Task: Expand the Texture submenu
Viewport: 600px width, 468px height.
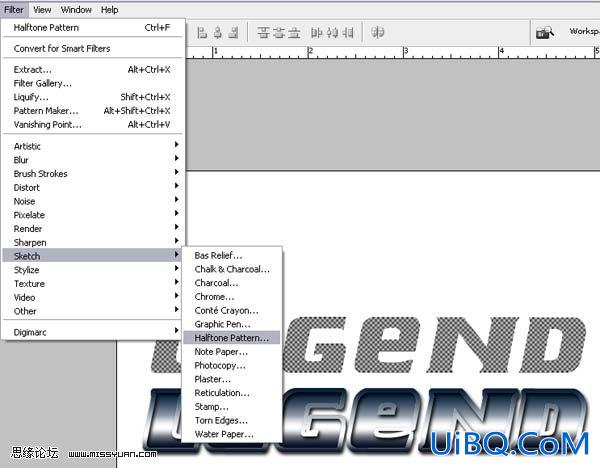Action: (92, 284)
